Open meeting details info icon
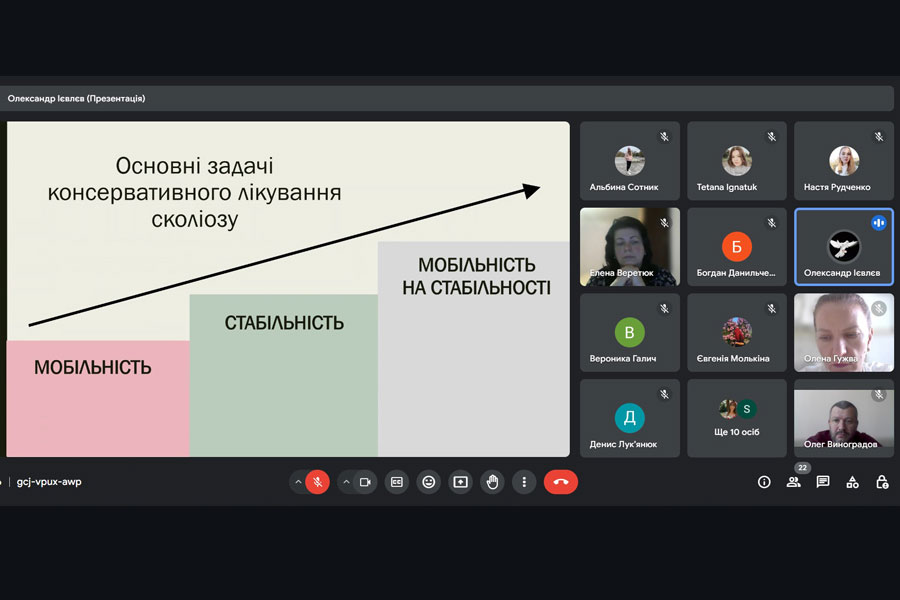This screenshot has height=600, width=900. click(x=764, y=482)
